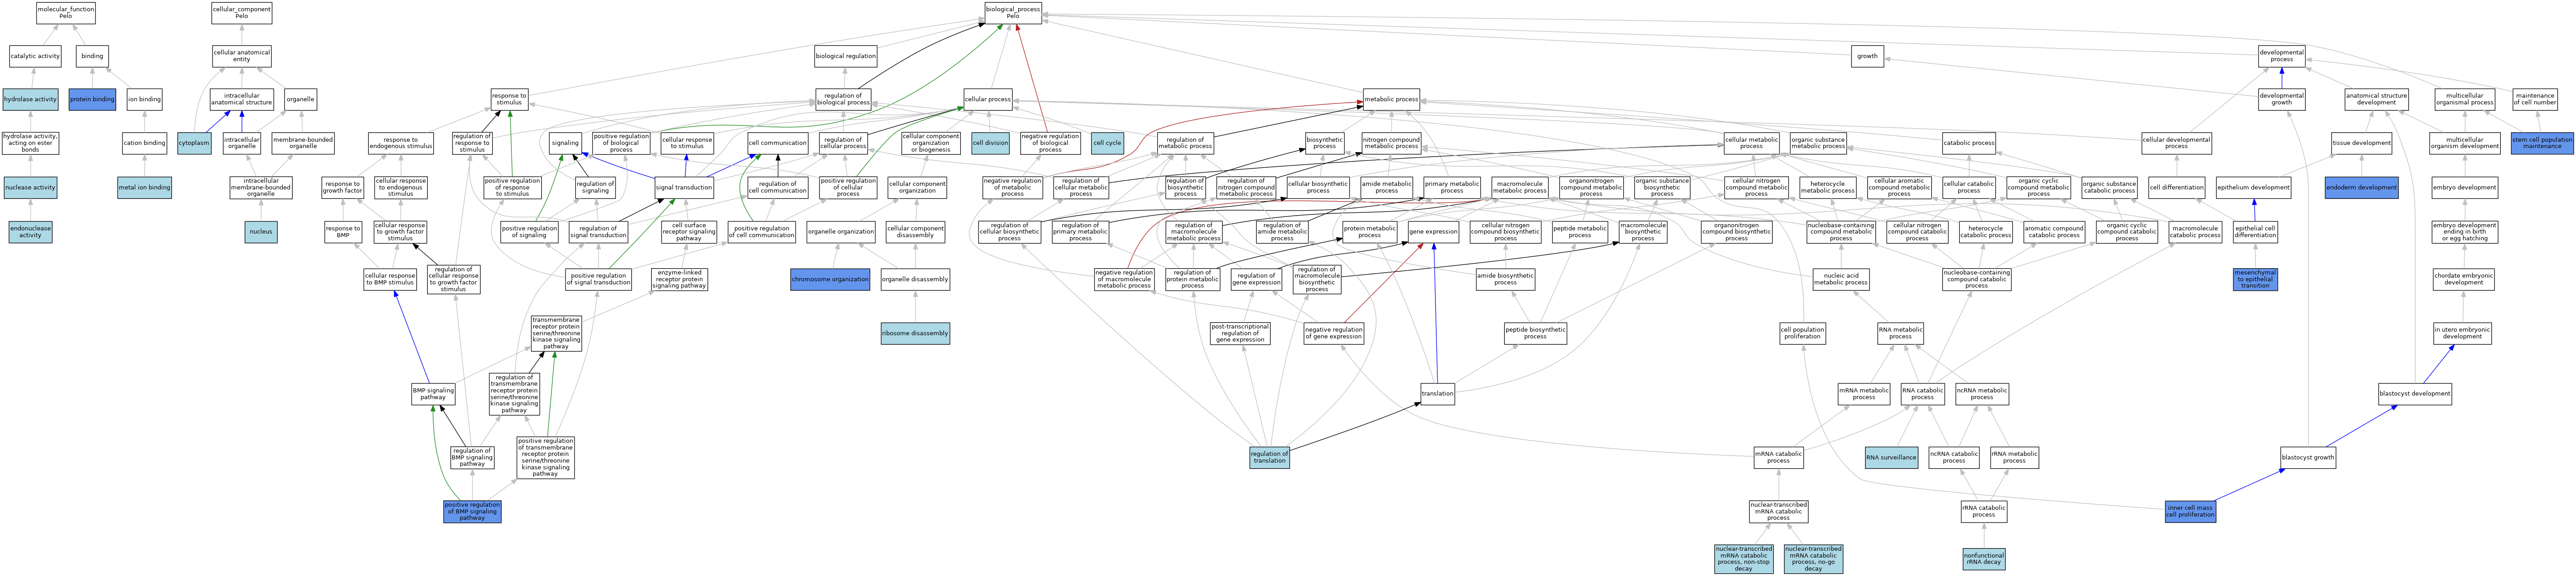Select the white 'BMP signaling pathway' node

click(433, 394)
